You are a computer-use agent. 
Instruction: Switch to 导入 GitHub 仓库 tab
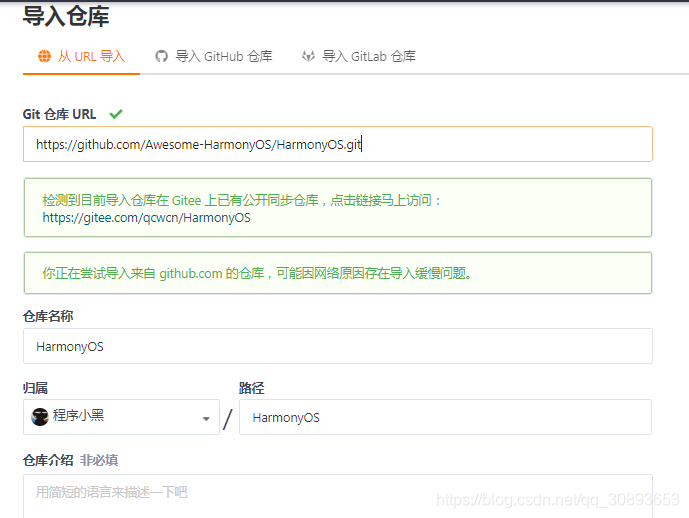(214, 56)
